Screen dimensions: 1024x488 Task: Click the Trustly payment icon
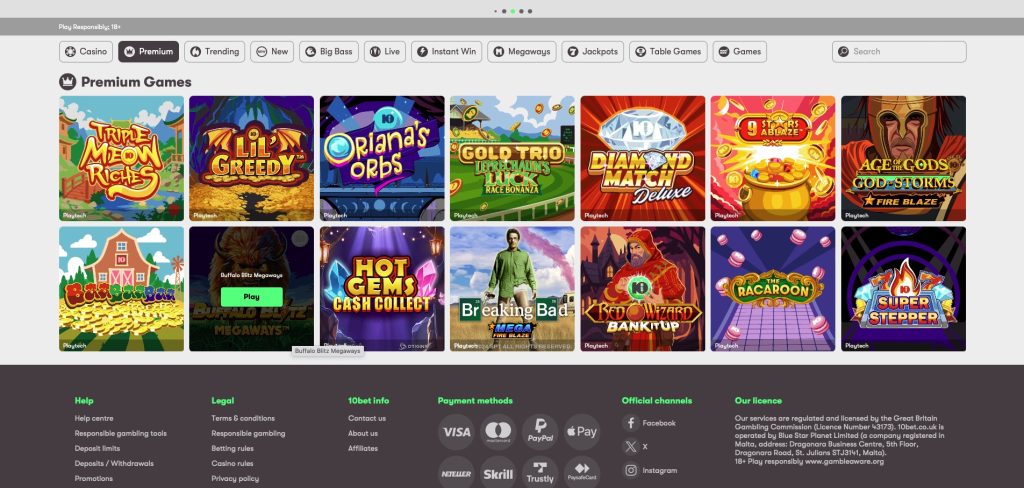coord(540,474)
